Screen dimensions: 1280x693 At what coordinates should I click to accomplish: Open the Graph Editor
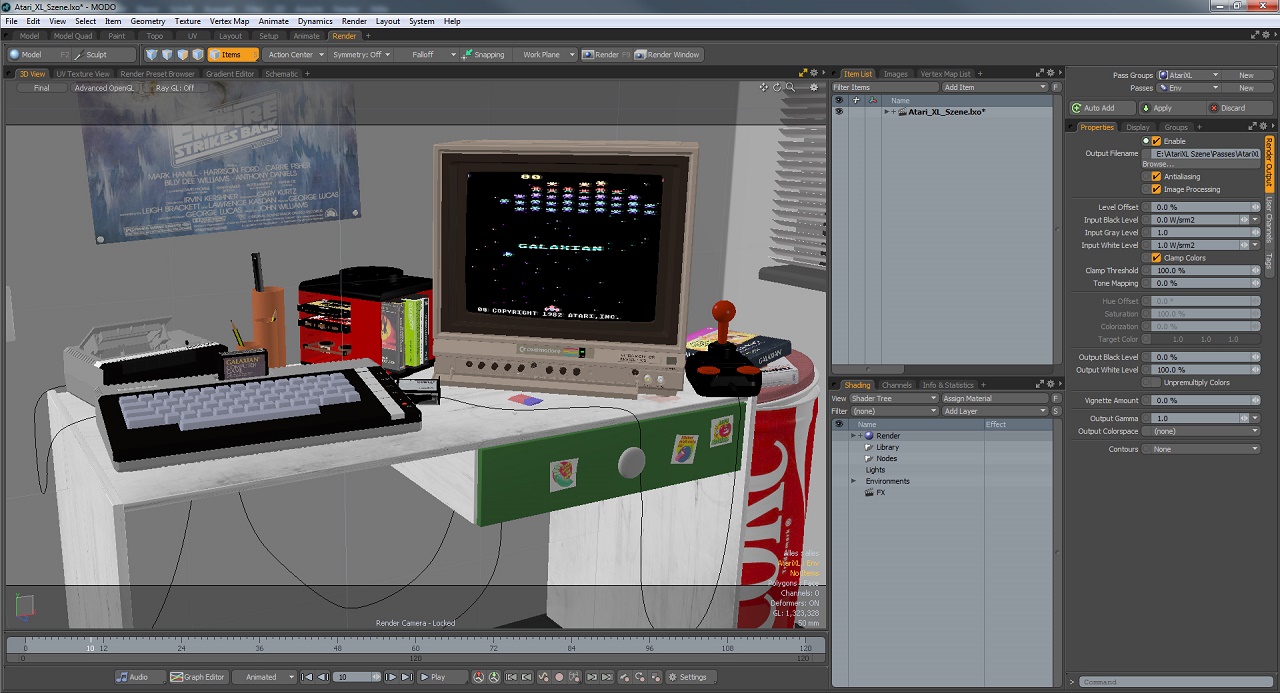pos(198,677)
